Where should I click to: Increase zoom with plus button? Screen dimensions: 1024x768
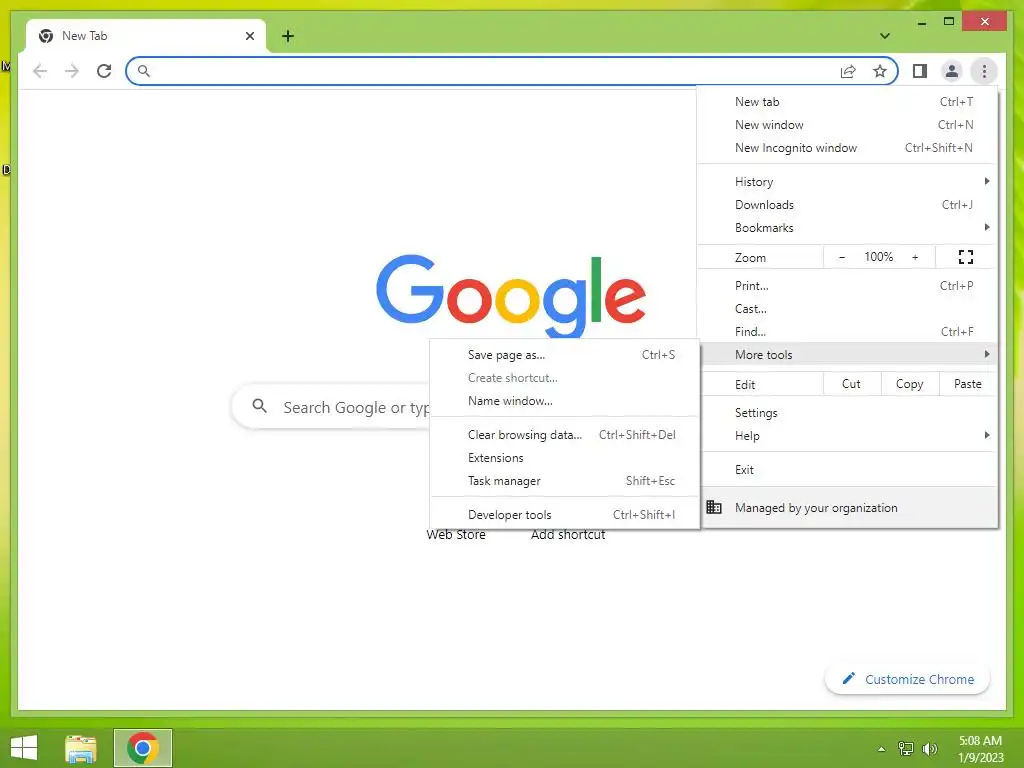point(915,257)
